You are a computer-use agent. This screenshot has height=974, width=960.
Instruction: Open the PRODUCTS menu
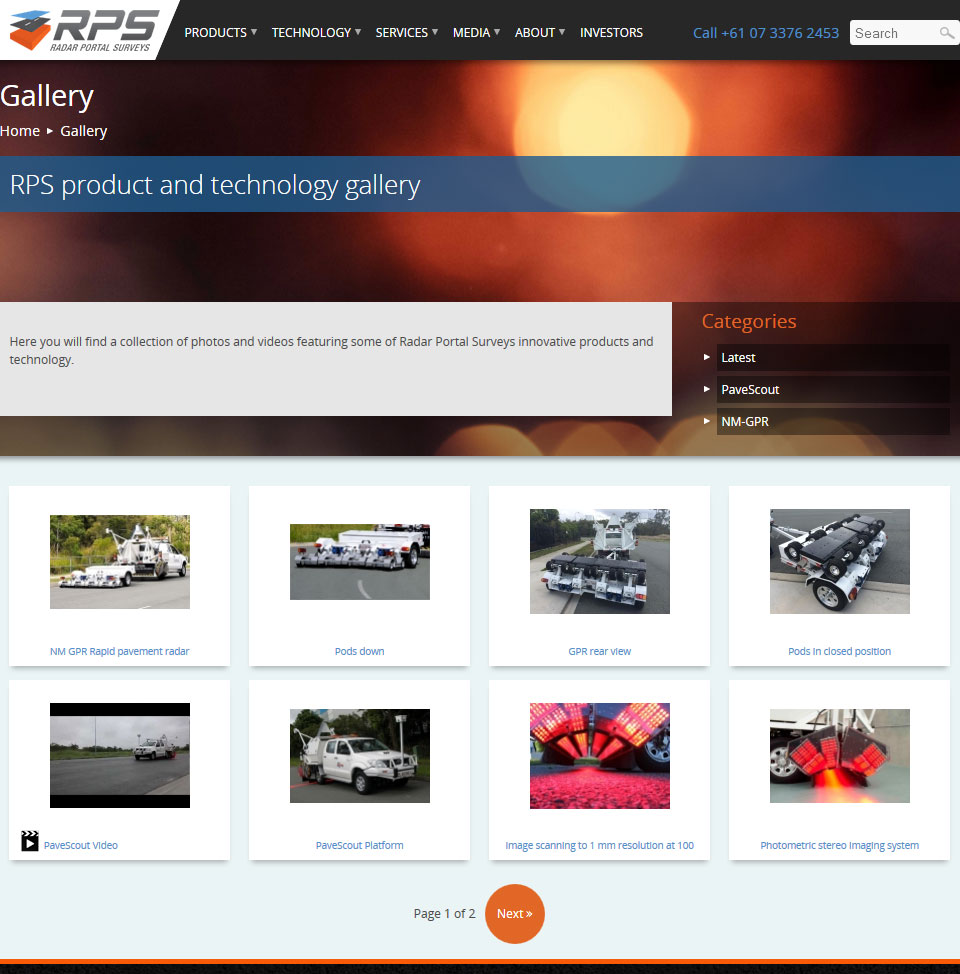(216, 33)
